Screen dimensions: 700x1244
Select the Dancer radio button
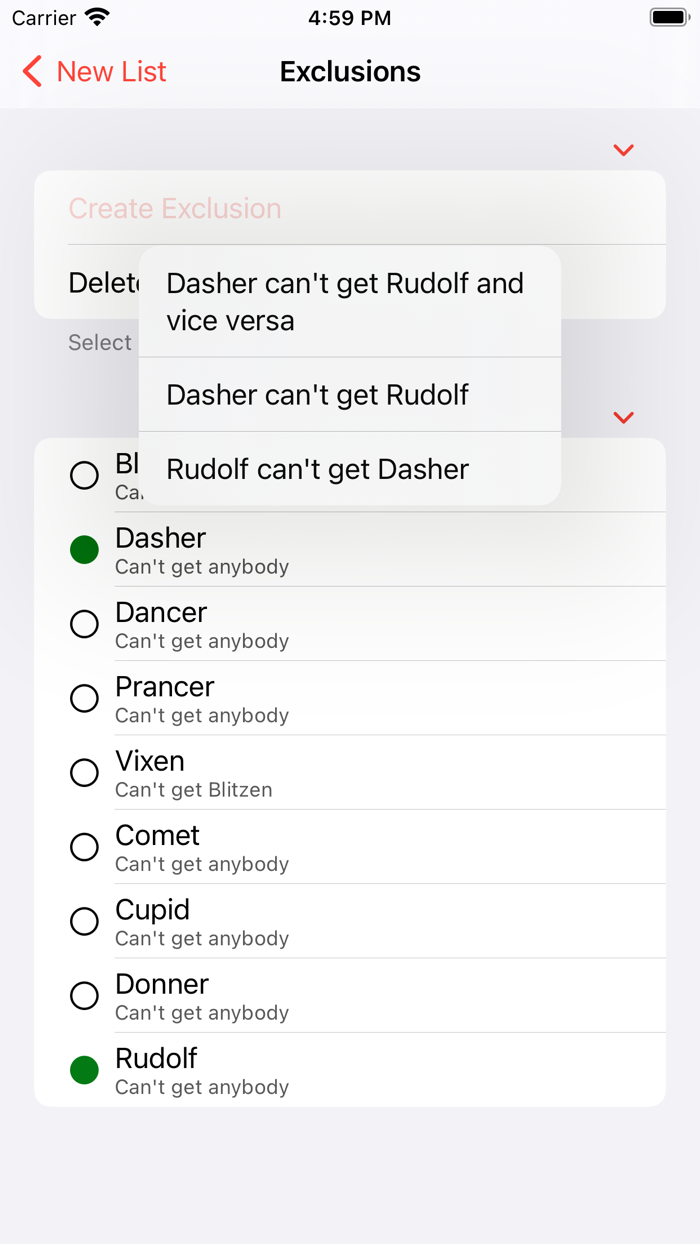(84, 624)
